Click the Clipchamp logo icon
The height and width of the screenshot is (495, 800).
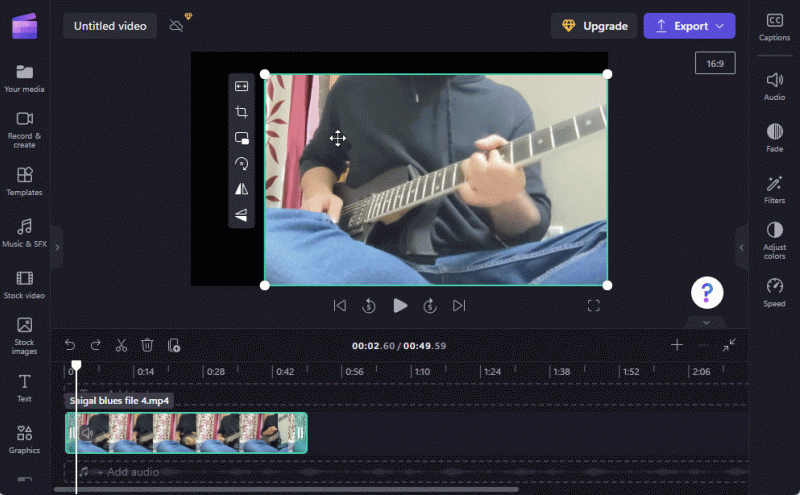click(x=24, y=26)
